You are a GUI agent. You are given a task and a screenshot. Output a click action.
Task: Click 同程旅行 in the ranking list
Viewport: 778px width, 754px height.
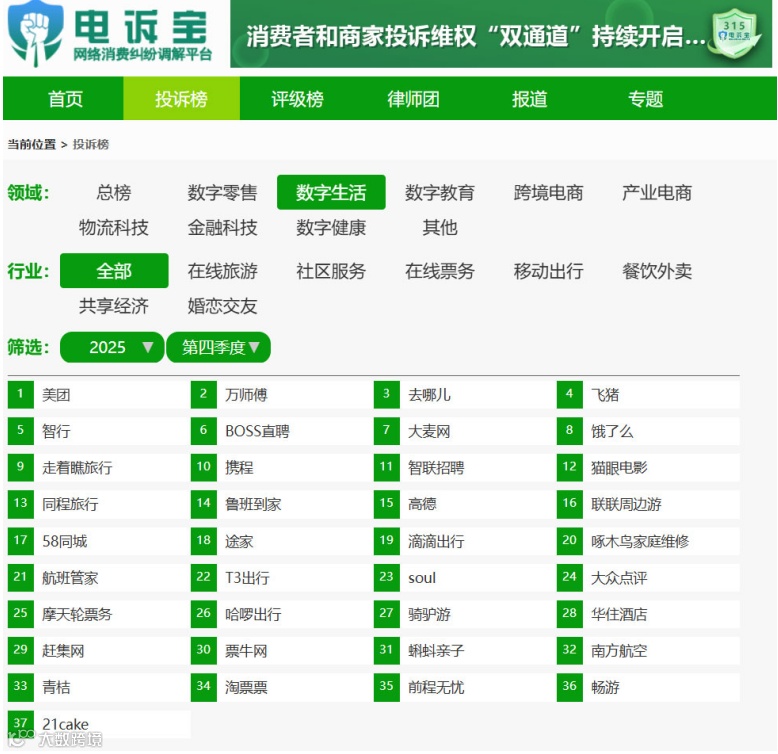(70, 504)
